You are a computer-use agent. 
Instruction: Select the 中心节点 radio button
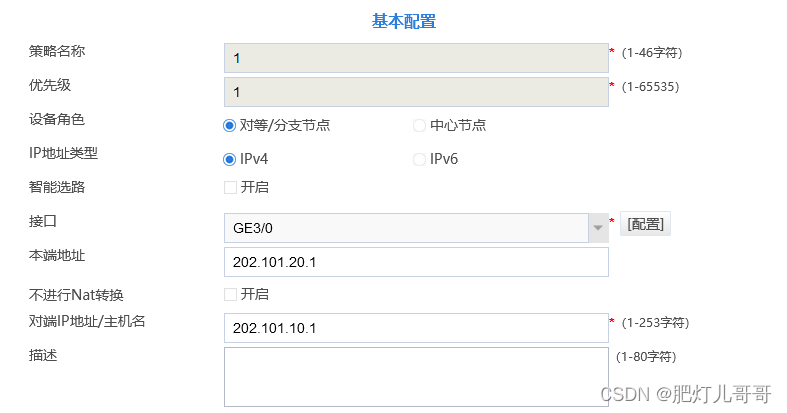click(419, 125)
